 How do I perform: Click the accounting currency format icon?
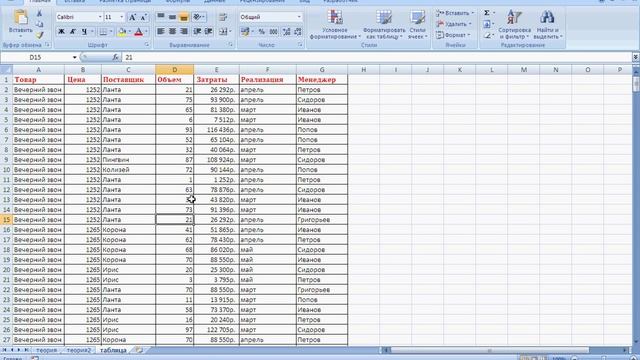(x=245, y=31)
